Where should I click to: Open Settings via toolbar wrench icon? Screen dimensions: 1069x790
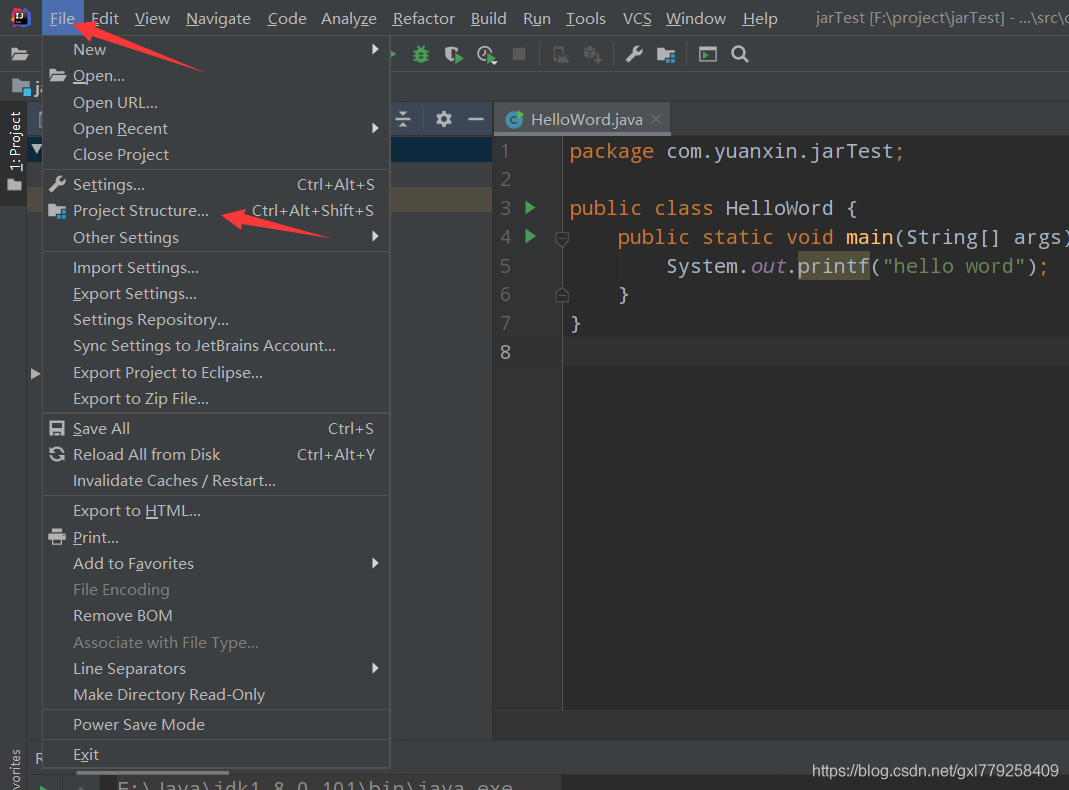click(x=634, y=54)
